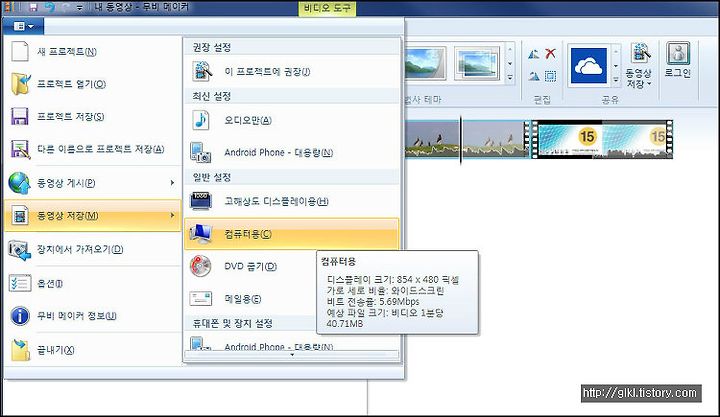This screenshot has height=417, width=720.
Task: Open 옵션(I) from file menu
Action: point(92,283)
